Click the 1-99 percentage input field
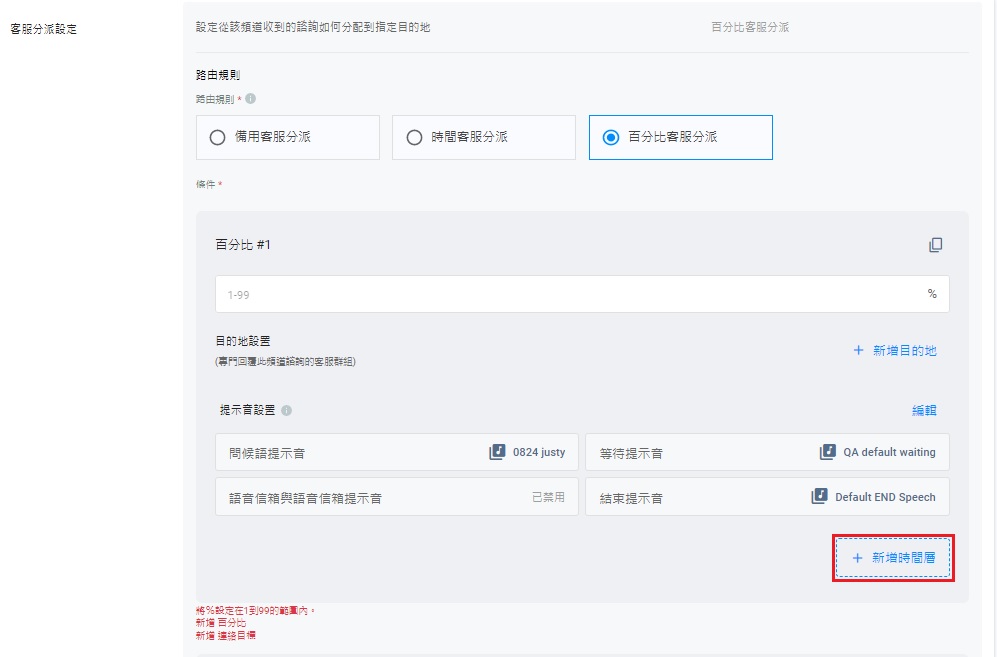 click(x=582, y=294)
